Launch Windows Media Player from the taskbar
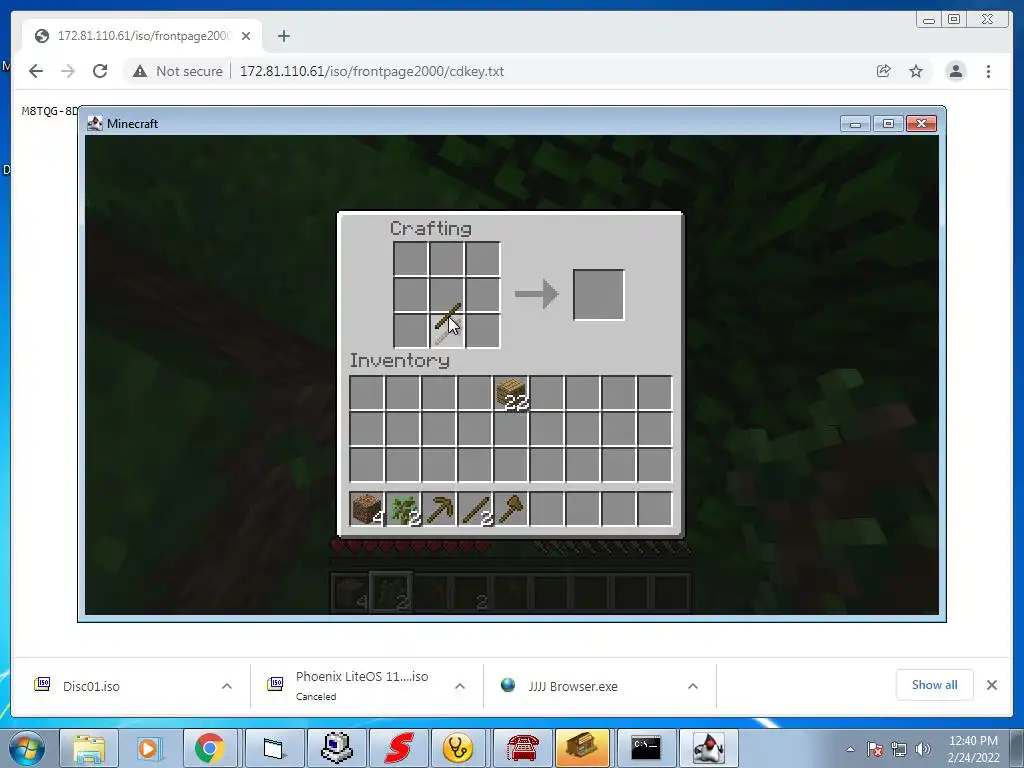 150,748
